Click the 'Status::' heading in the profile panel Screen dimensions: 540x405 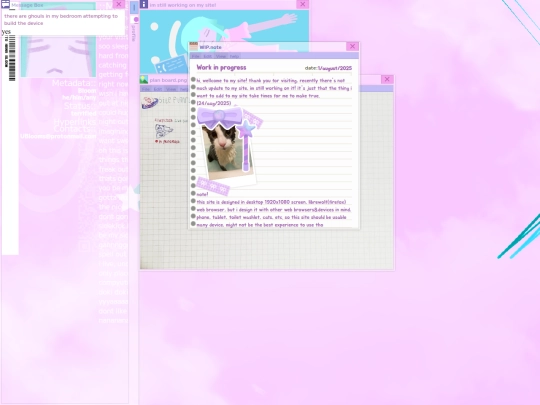pos(80,106)
